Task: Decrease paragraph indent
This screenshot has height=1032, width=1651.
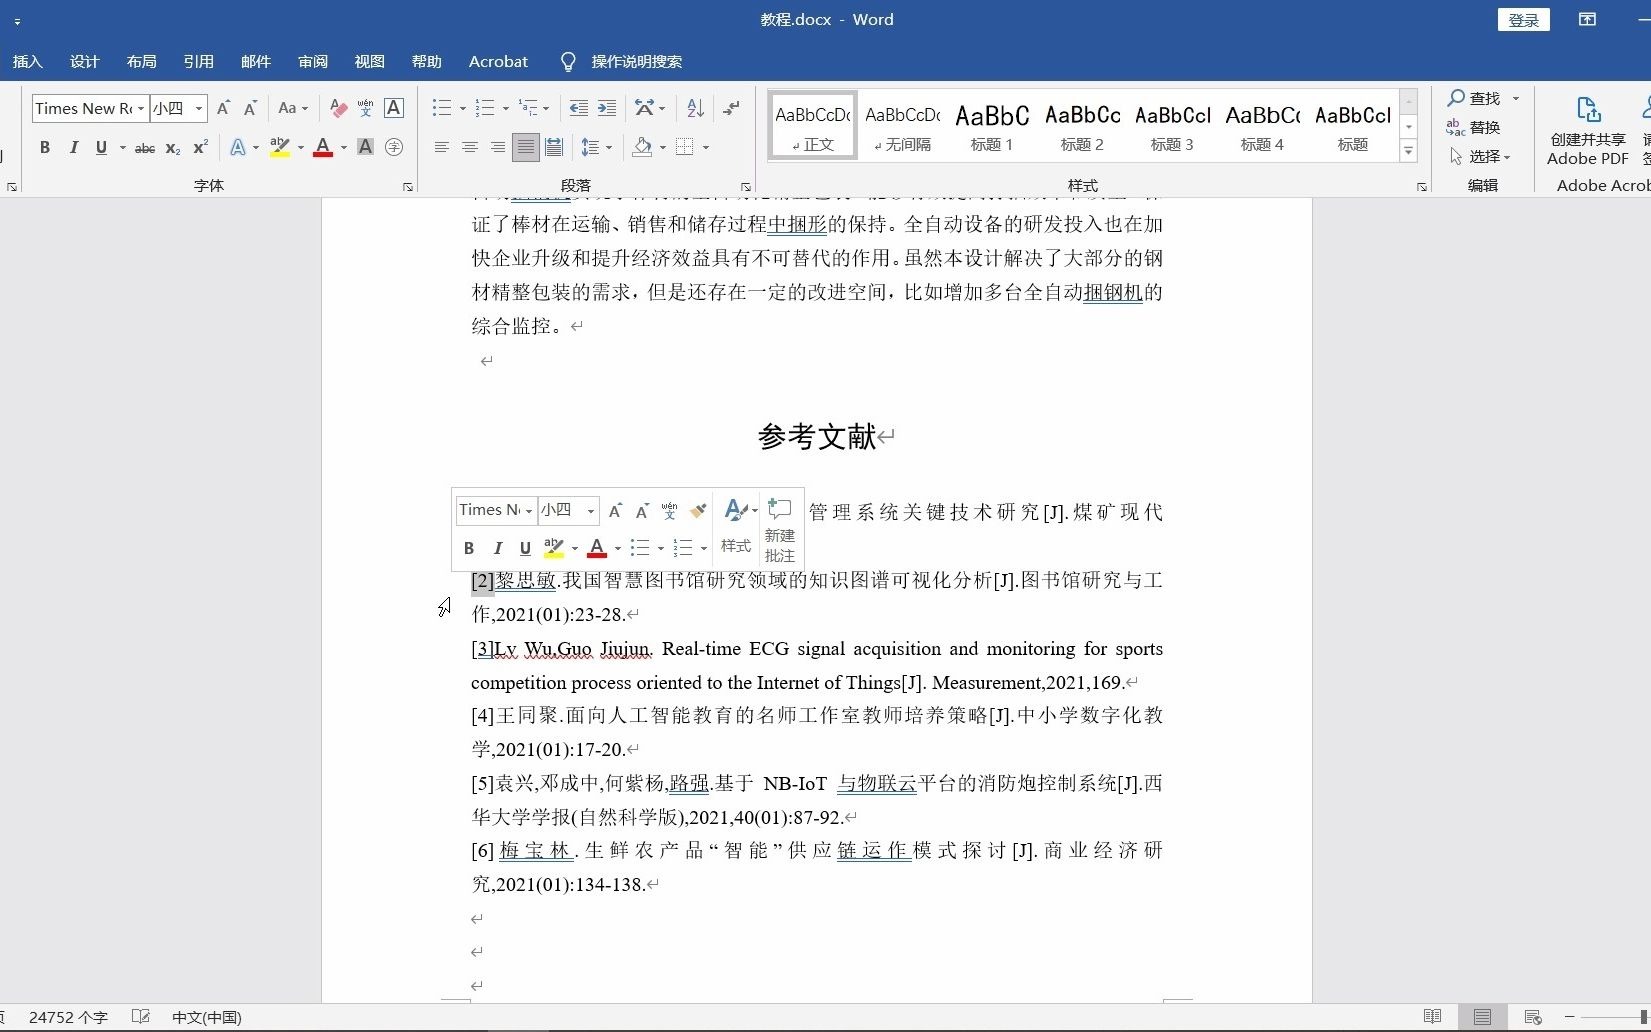Action: tap(578, 108)
